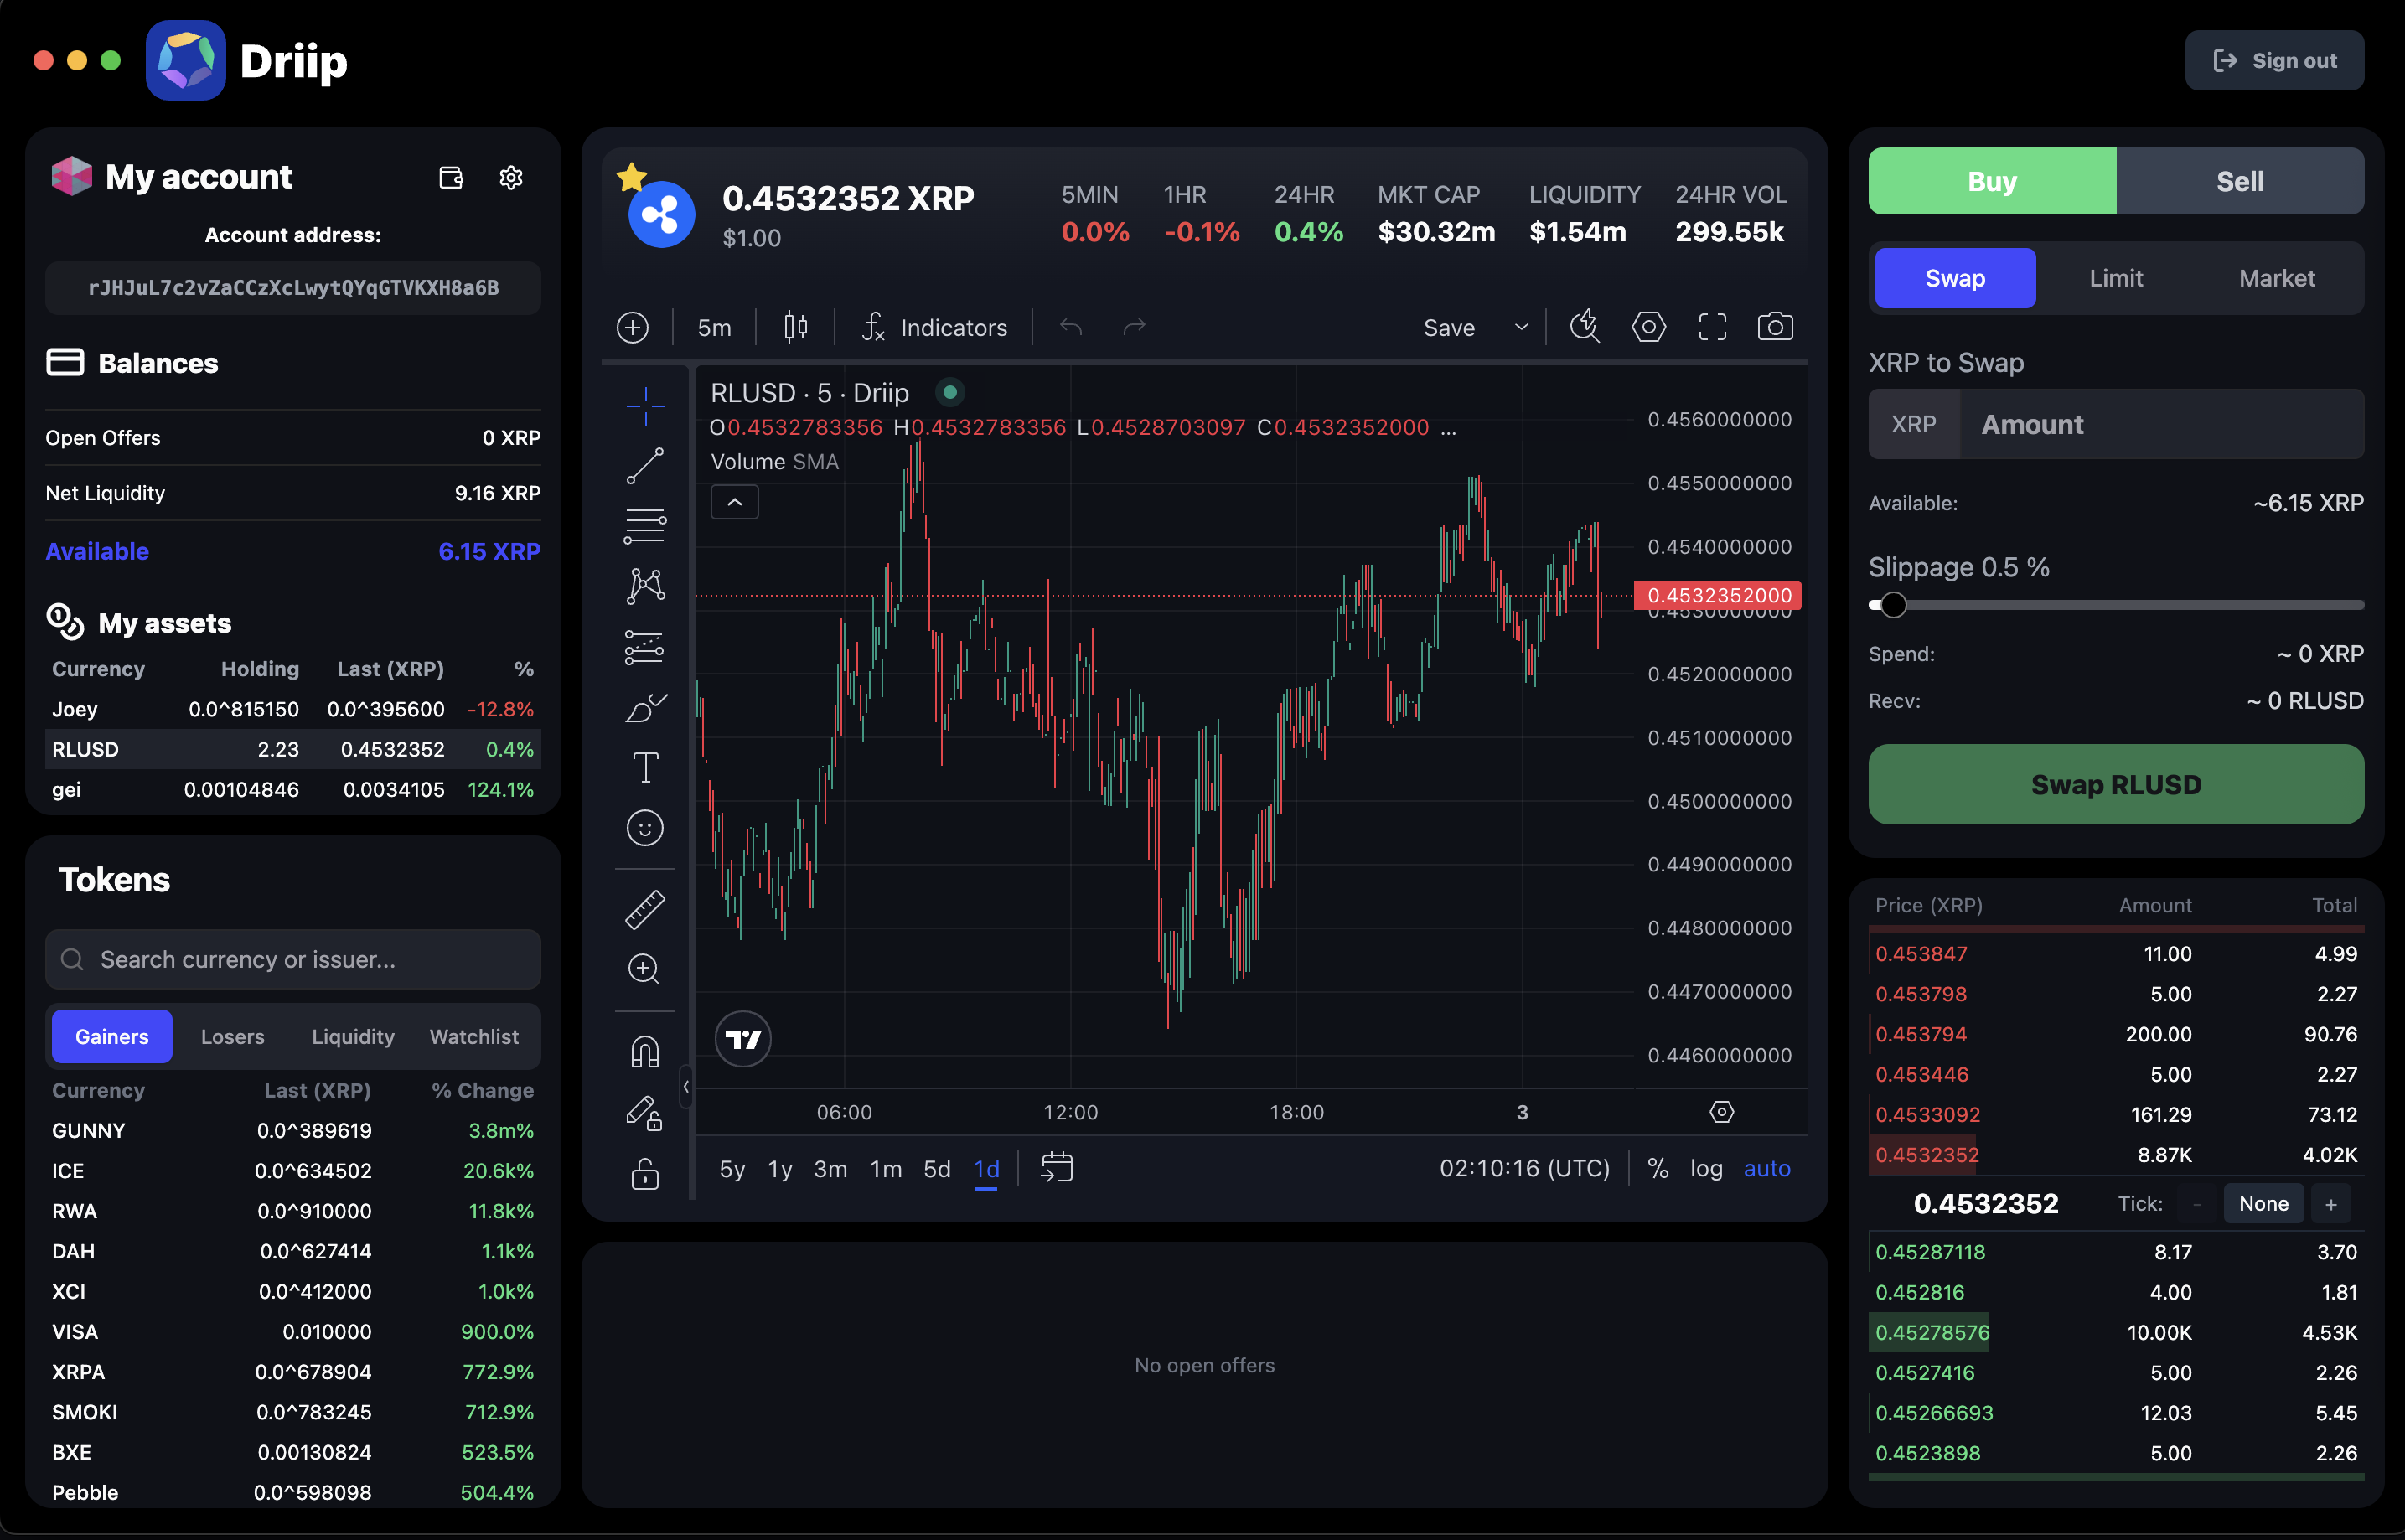Open TradingView logo on the chart
The height and width of the screenshot is (1540, 2405).
pos(743,1040)
